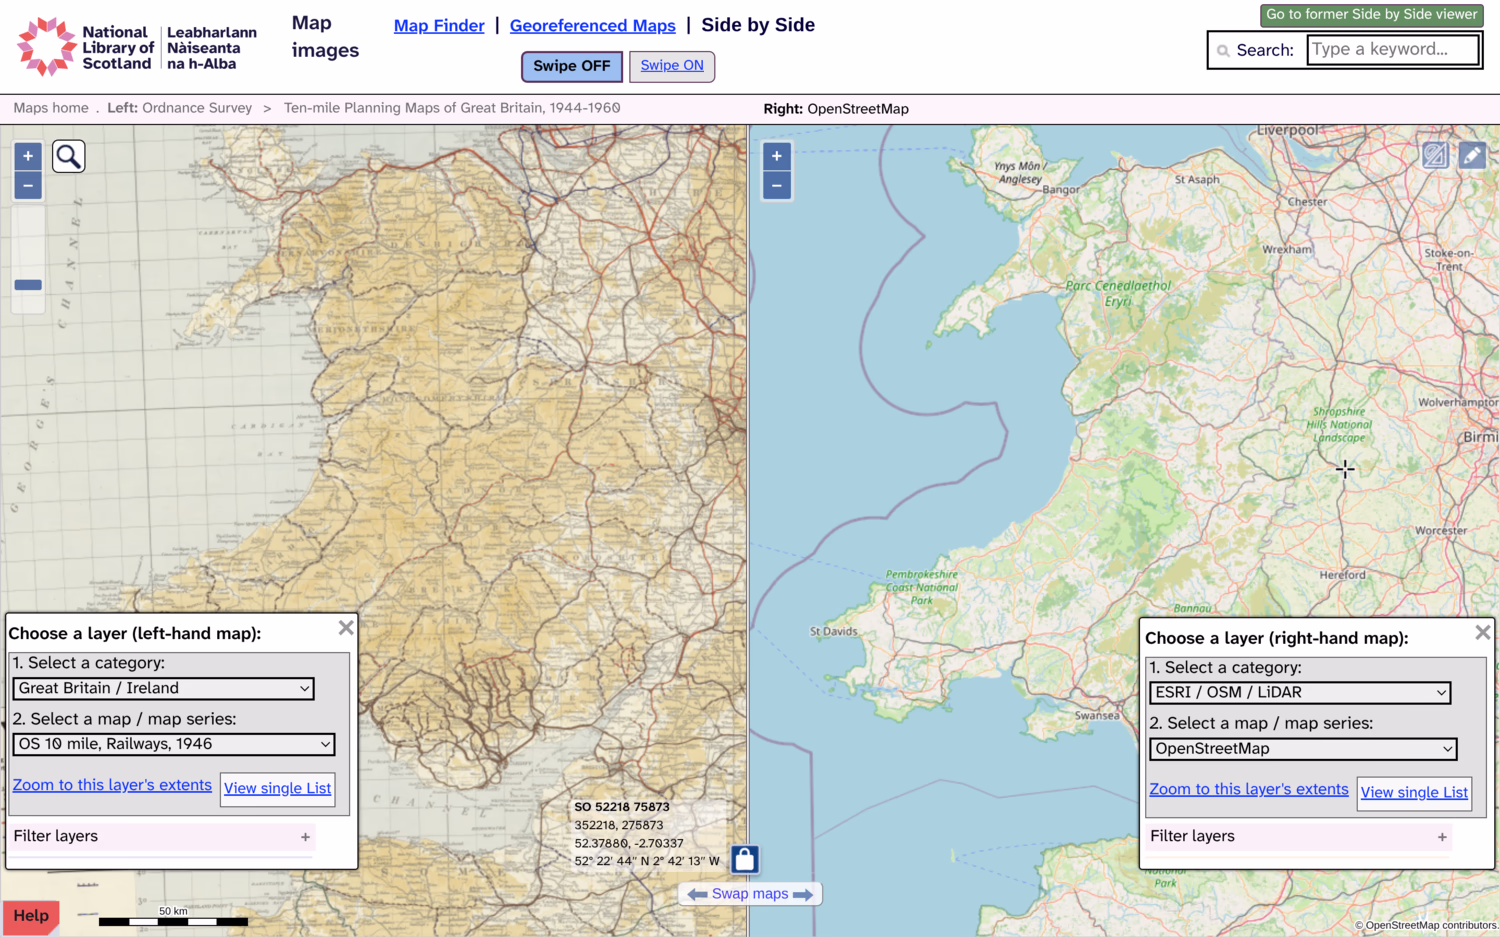Click the measure tool icon on right map
Viewport: 1500px width, 937px height.
pos(1435,155)
